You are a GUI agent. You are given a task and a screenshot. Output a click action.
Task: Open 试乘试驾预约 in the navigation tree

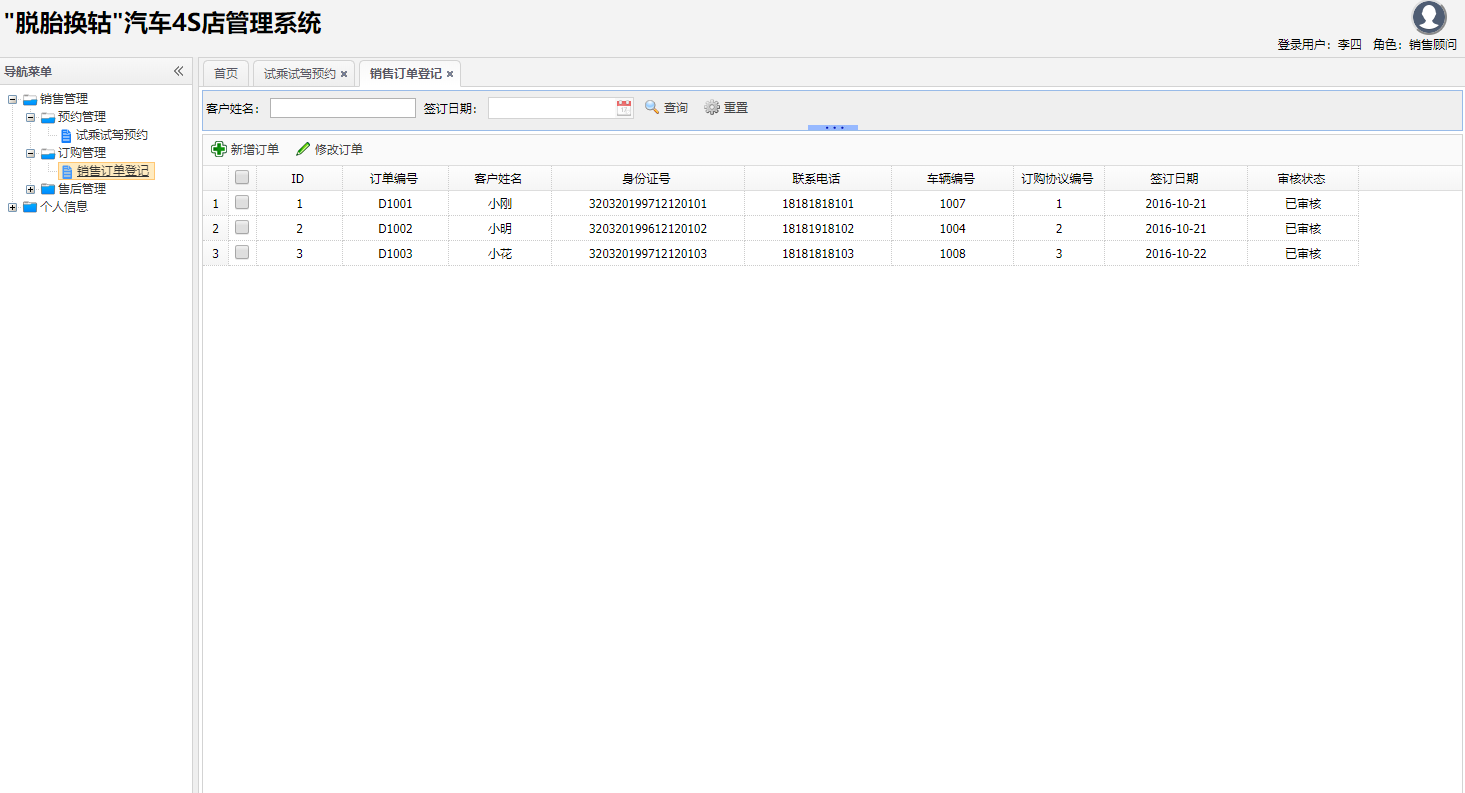pos(111,135)
